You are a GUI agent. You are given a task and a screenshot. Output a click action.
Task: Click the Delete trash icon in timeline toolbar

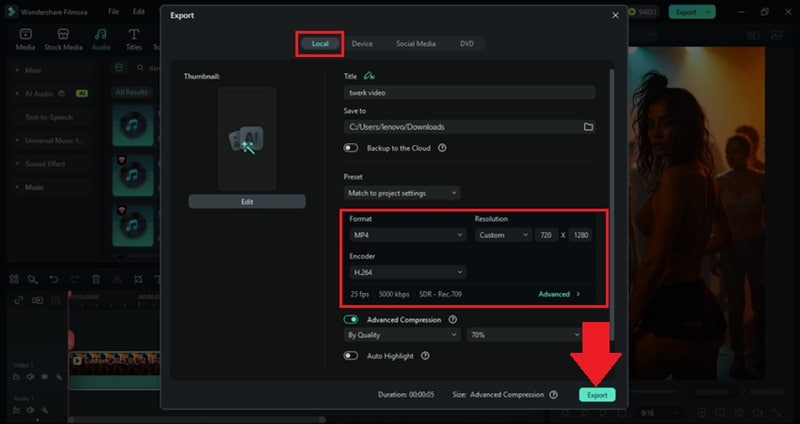pos(96,279)
